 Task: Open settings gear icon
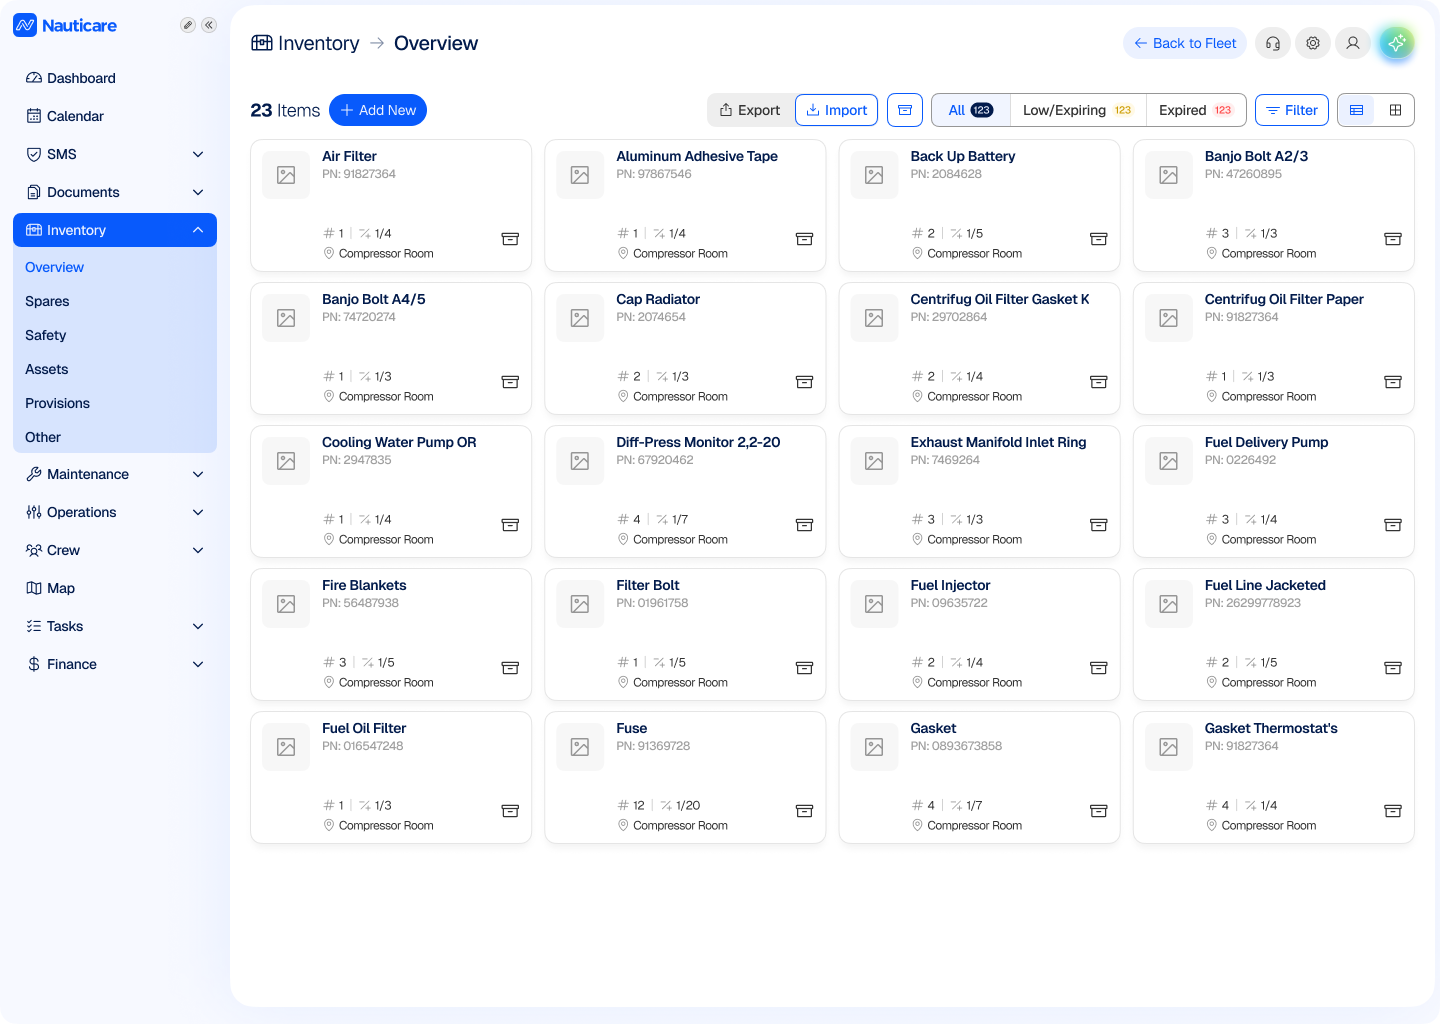coord(1313,43)
